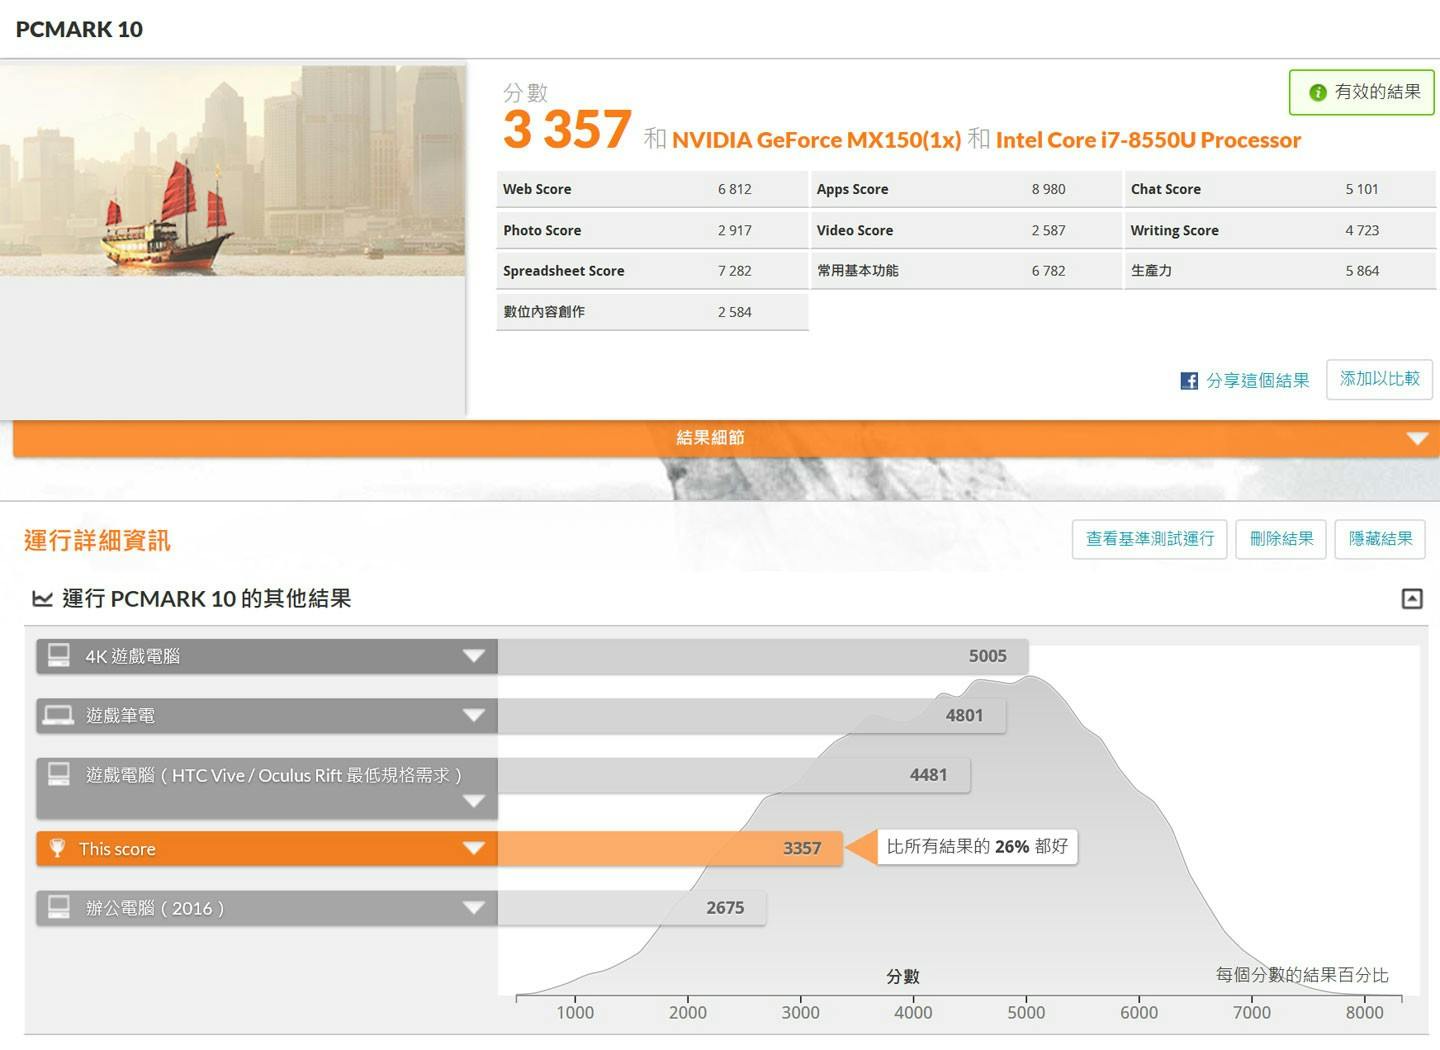Image resolution: width=1440 pixels, height=1050 pixels.
Task: Expand the 遊戲筆電 dropdown arrow
Action: pyautogui.click(x=474, y=715)
